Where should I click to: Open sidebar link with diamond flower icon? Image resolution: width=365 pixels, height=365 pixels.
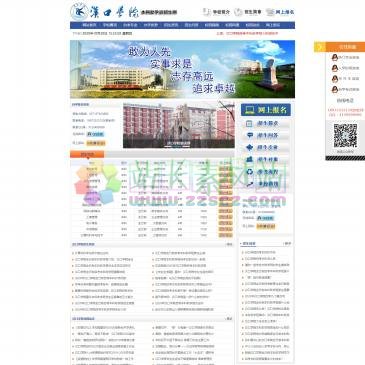click(266, 147)
